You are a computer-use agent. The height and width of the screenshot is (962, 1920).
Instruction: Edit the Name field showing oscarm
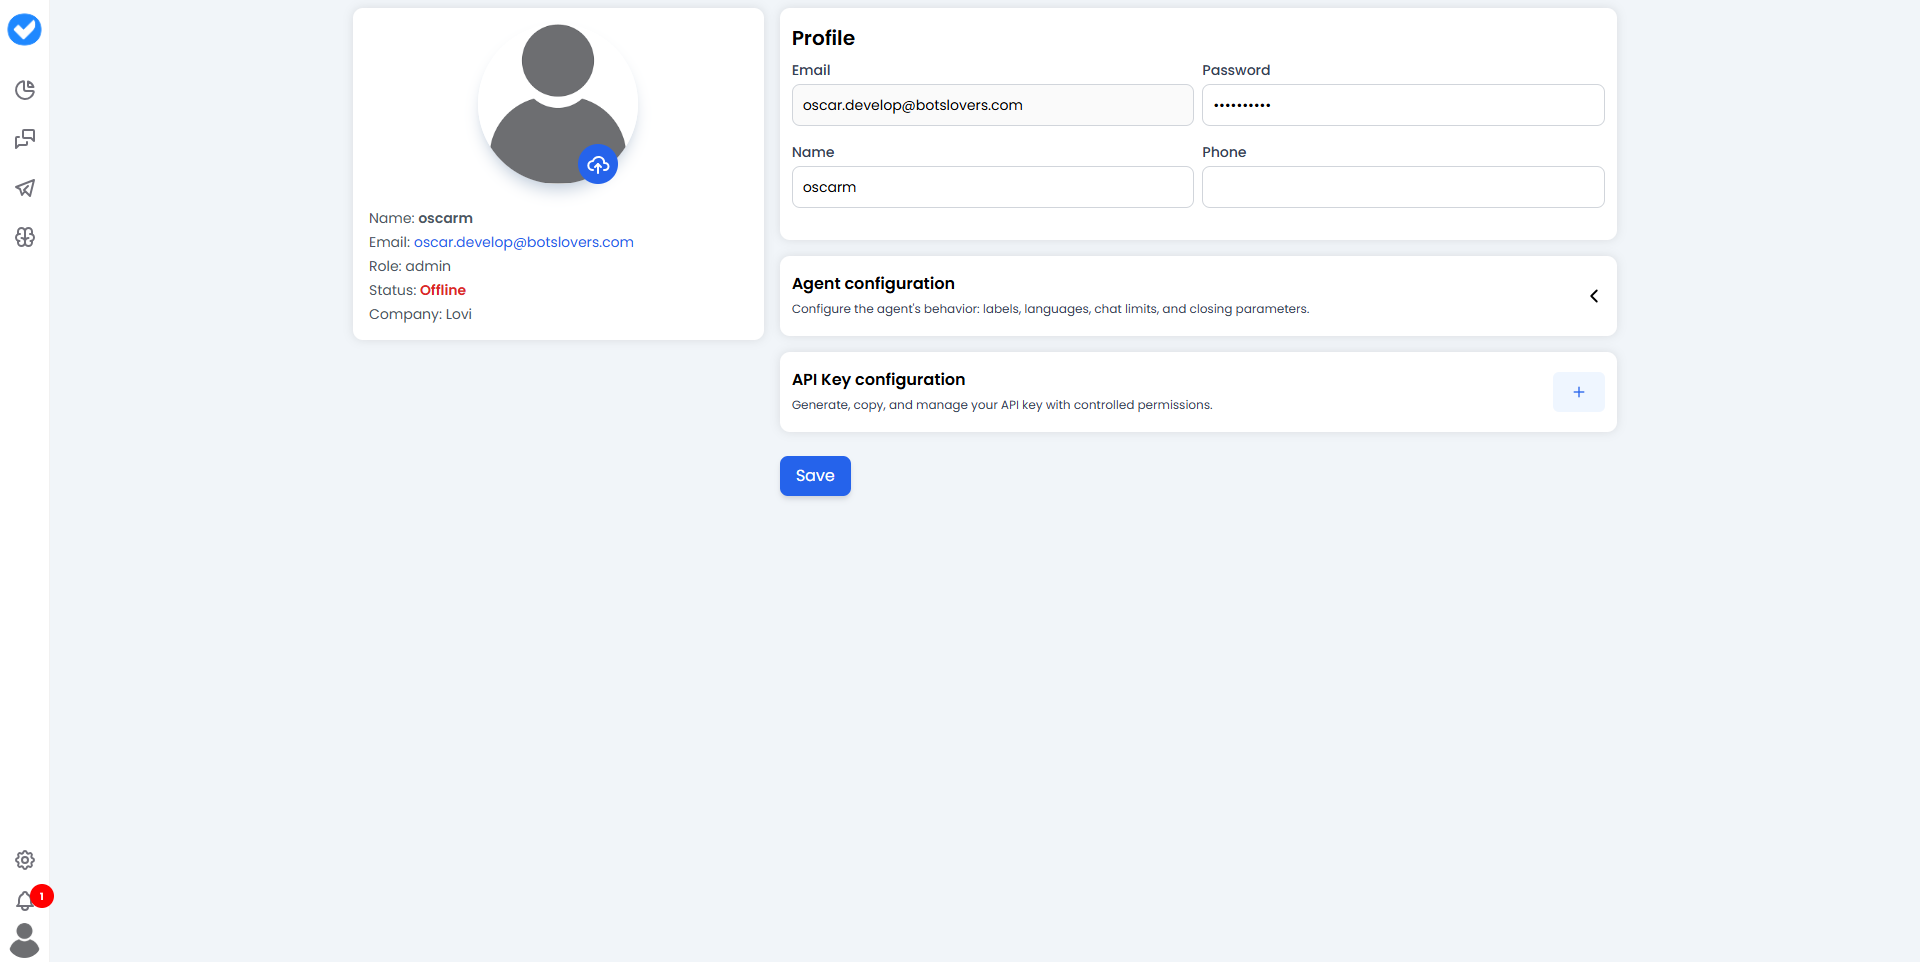pyautogui.click(x=991, y=186)
